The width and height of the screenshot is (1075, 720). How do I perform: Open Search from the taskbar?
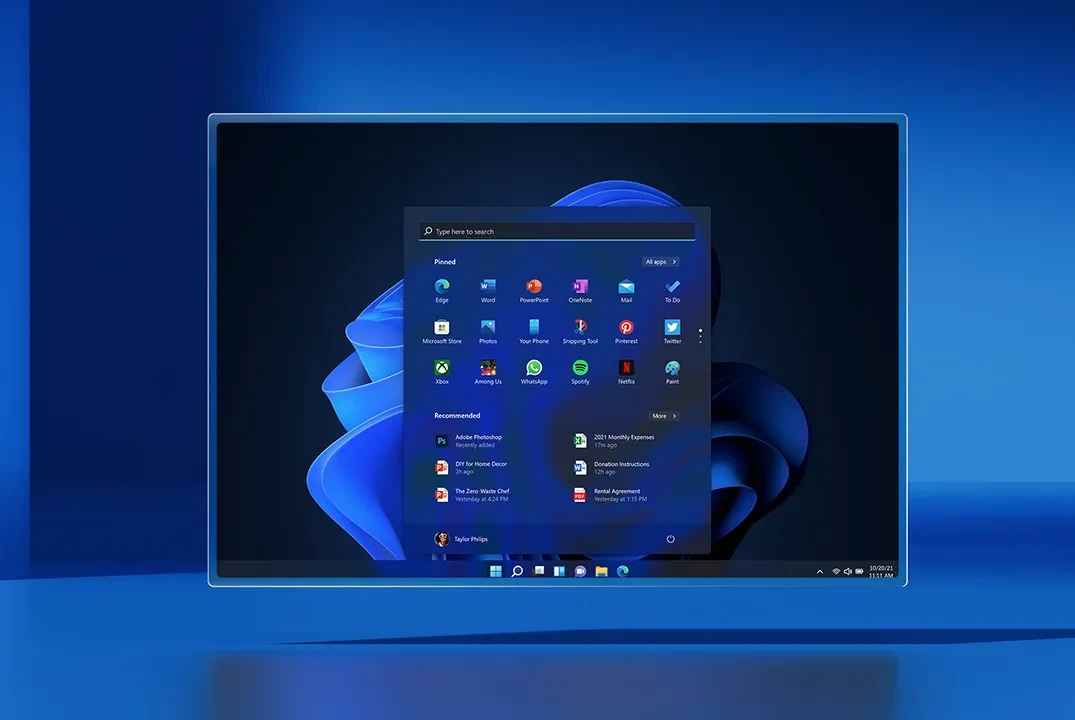click(518, 571)
